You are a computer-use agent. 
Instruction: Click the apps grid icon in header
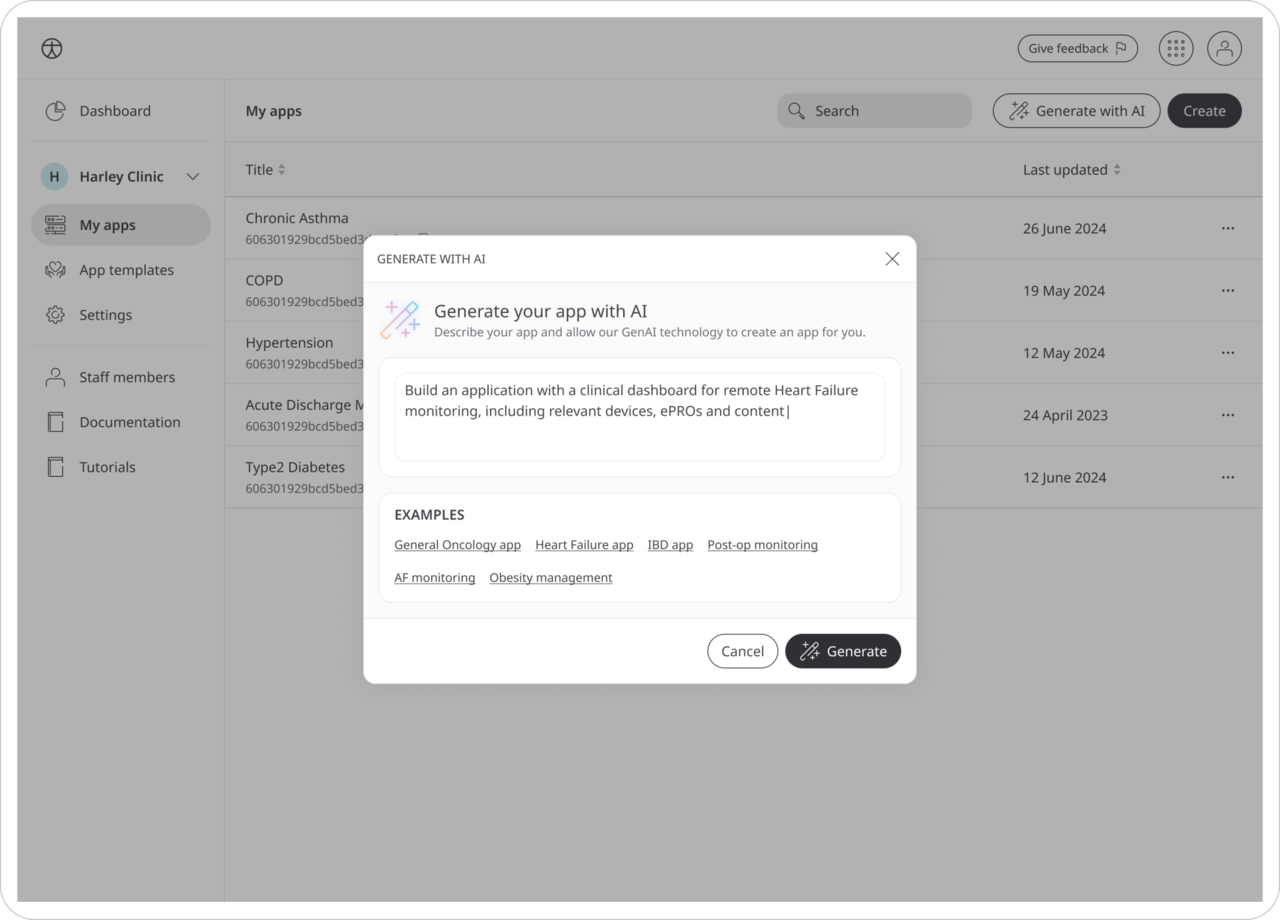click(x=1175, y=48)
